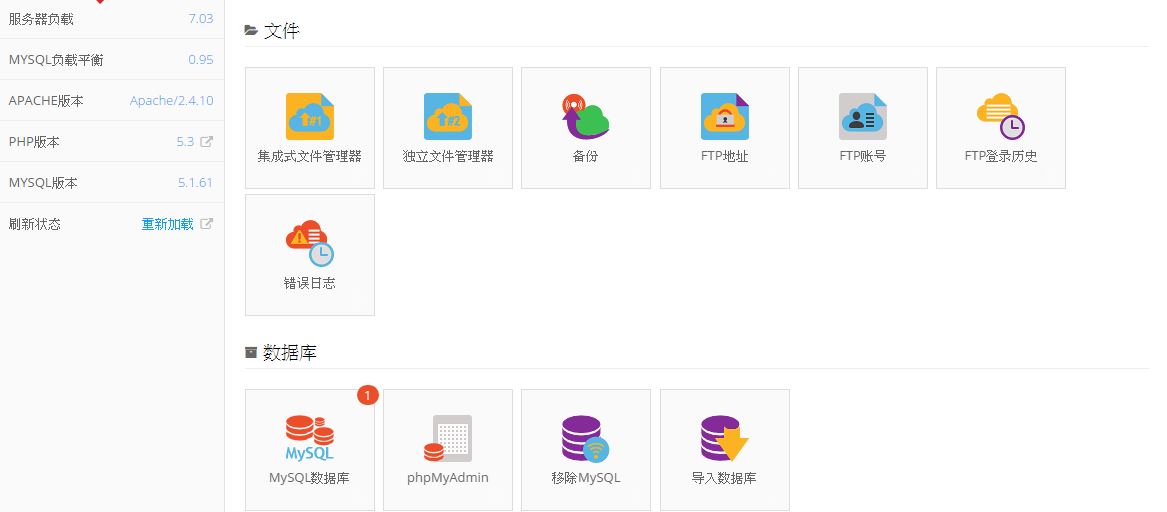
Task: Click the 服务器负载 row label
Action: 41,19
